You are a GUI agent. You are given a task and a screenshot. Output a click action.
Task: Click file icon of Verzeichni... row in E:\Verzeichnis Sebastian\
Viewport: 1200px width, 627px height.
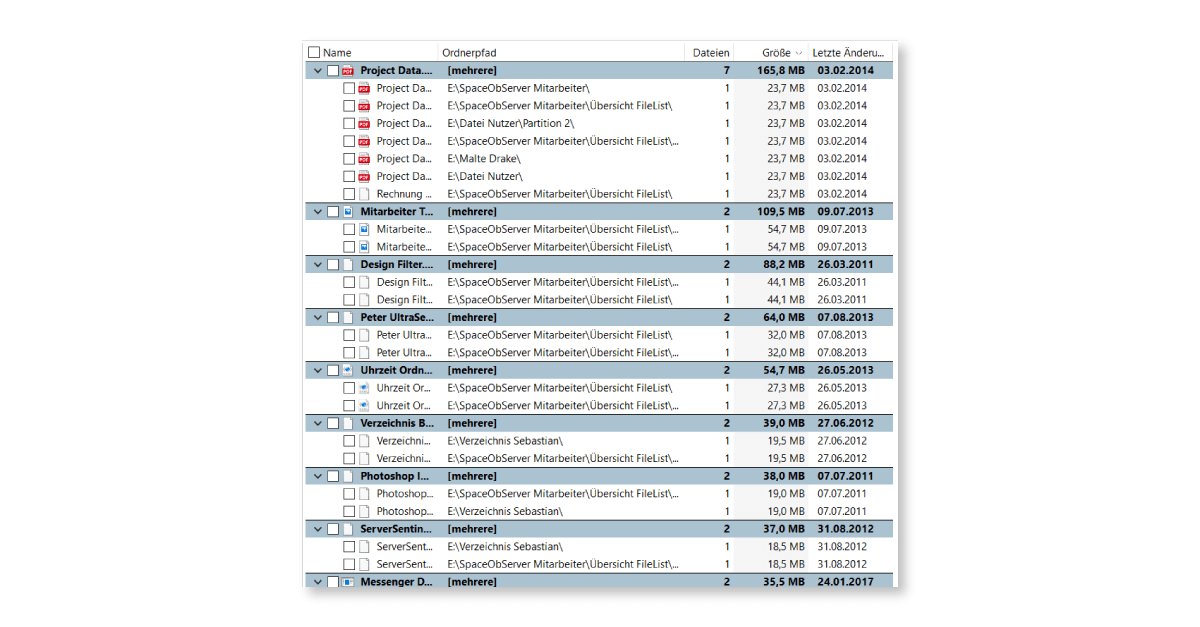tap(364, 441)
